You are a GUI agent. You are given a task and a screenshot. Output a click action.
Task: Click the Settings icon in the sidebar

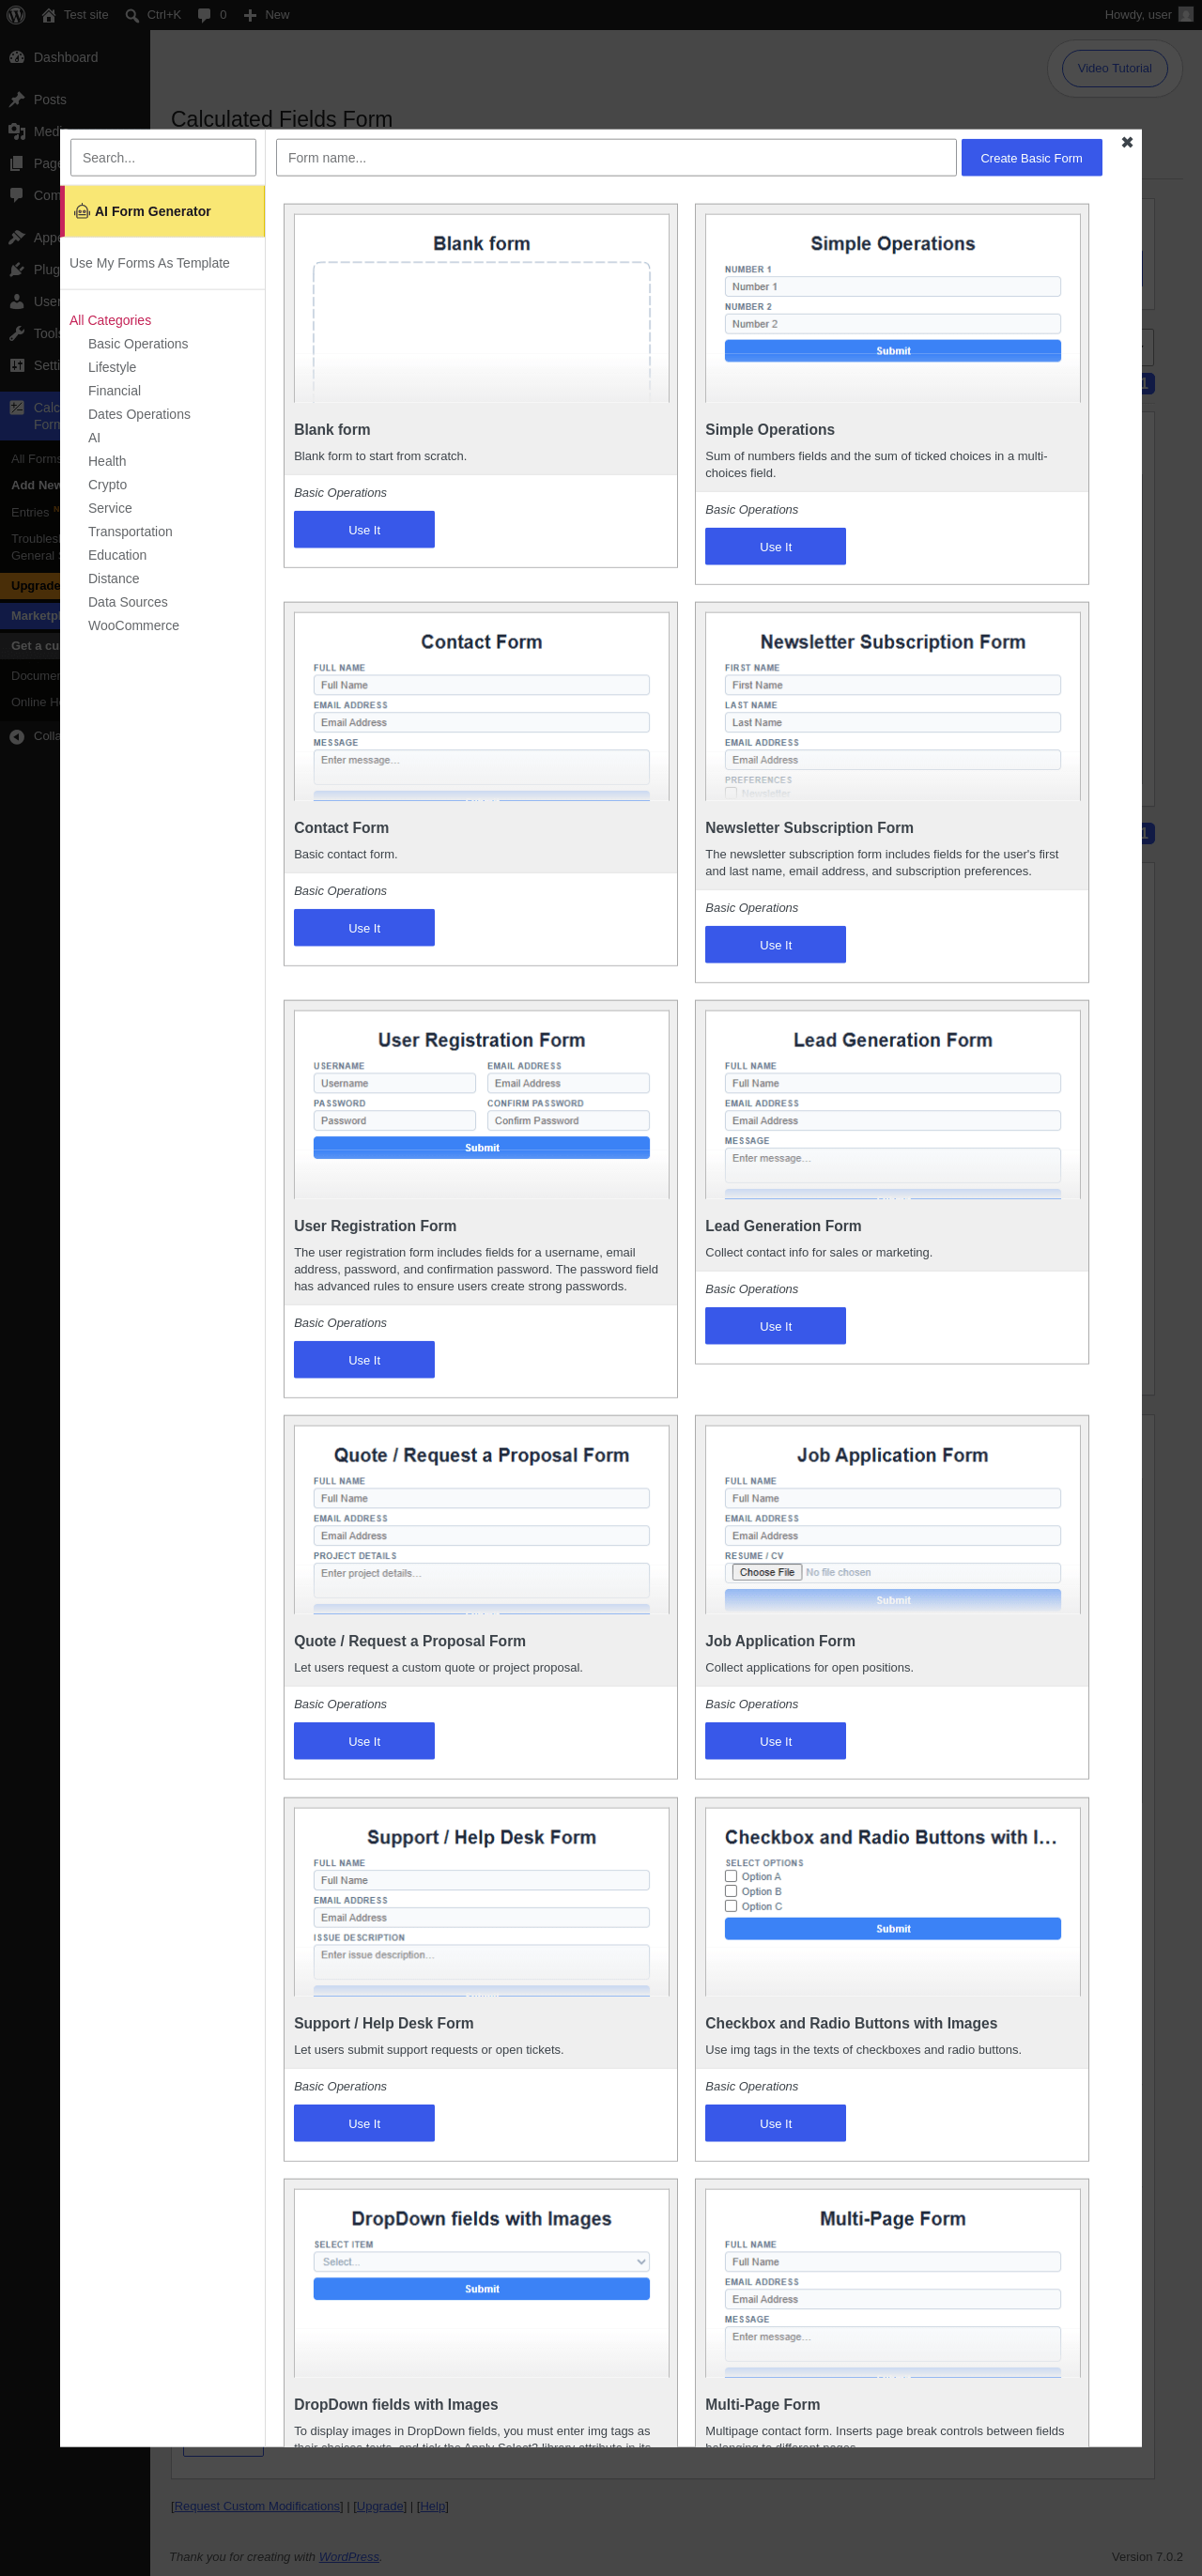pyautogui.click(x=17, y=365)
